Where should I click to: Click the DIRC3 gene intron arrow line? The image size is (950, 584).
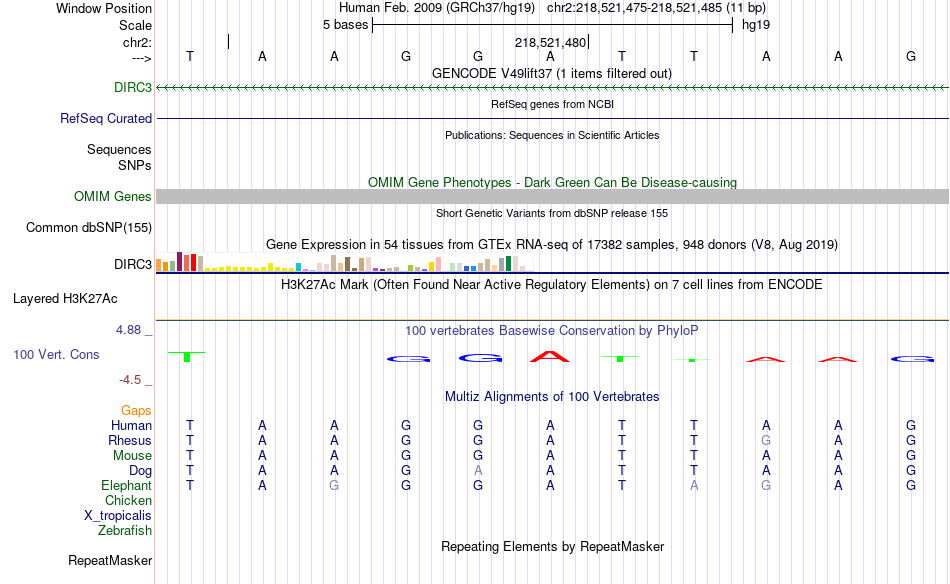(552, 88)
